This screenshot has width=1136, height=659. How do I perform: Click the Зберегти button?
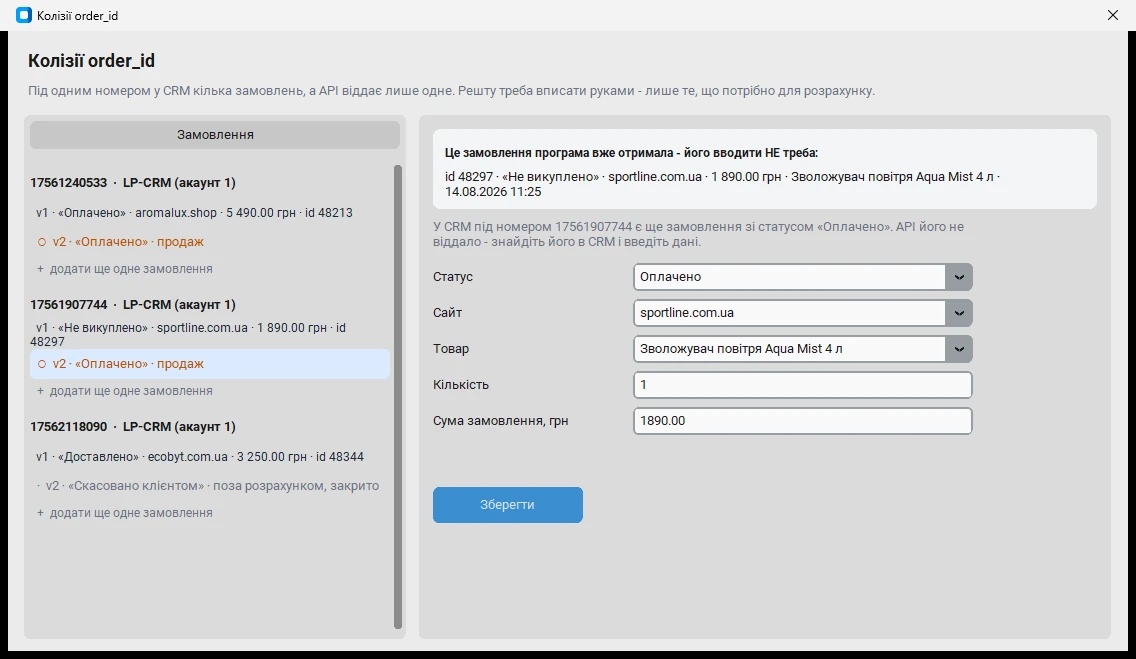[x=508, y=505]
